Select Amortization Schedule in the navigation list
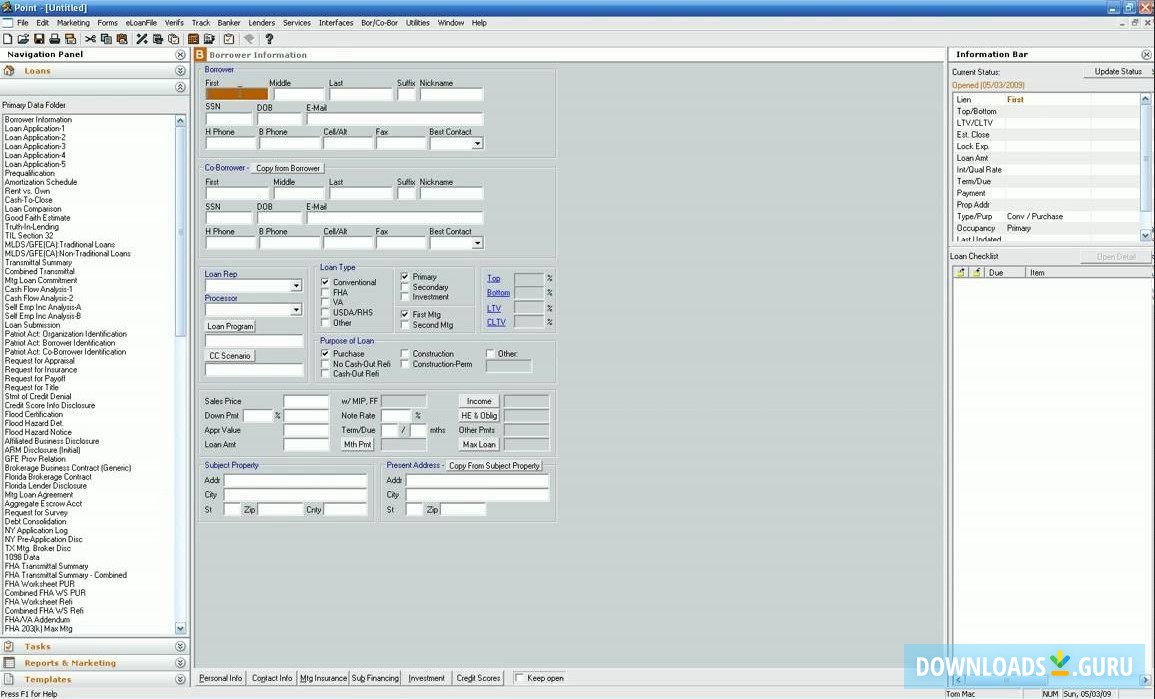This screenshot has width=1155, height=699. coord(41,182)
